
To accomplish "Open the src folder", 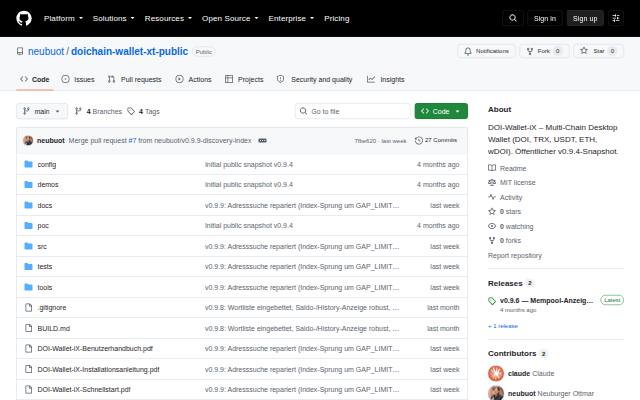I will (x=42, y=247).
